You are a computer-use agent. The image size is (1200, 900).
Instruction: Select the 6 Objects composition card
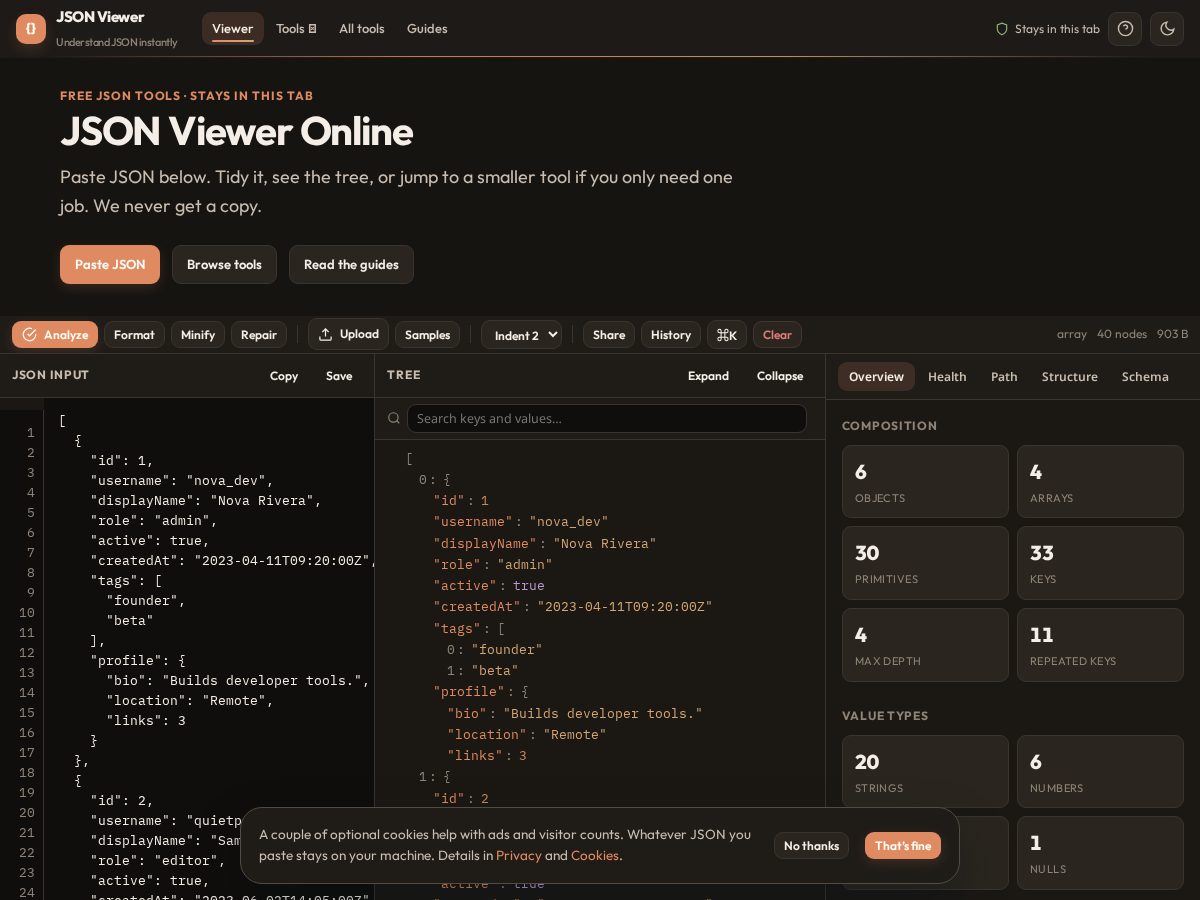pyautogui.click(x=925, y=481)
